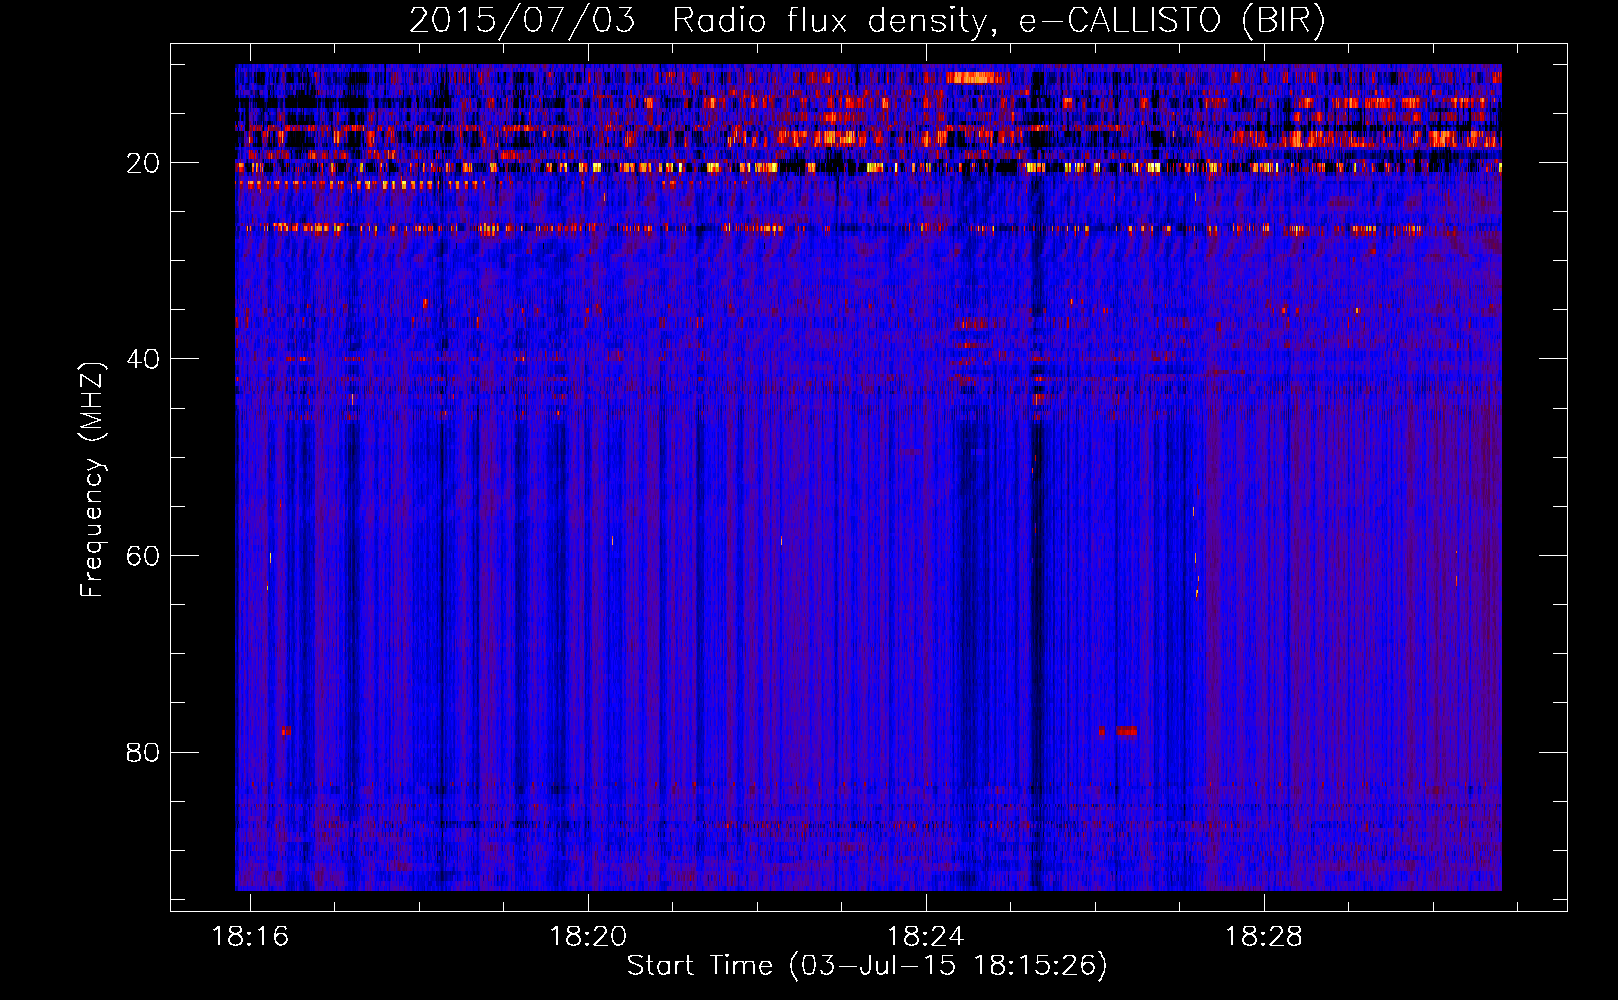Click the 80 MHz frequency tick label

click(144, 752)
